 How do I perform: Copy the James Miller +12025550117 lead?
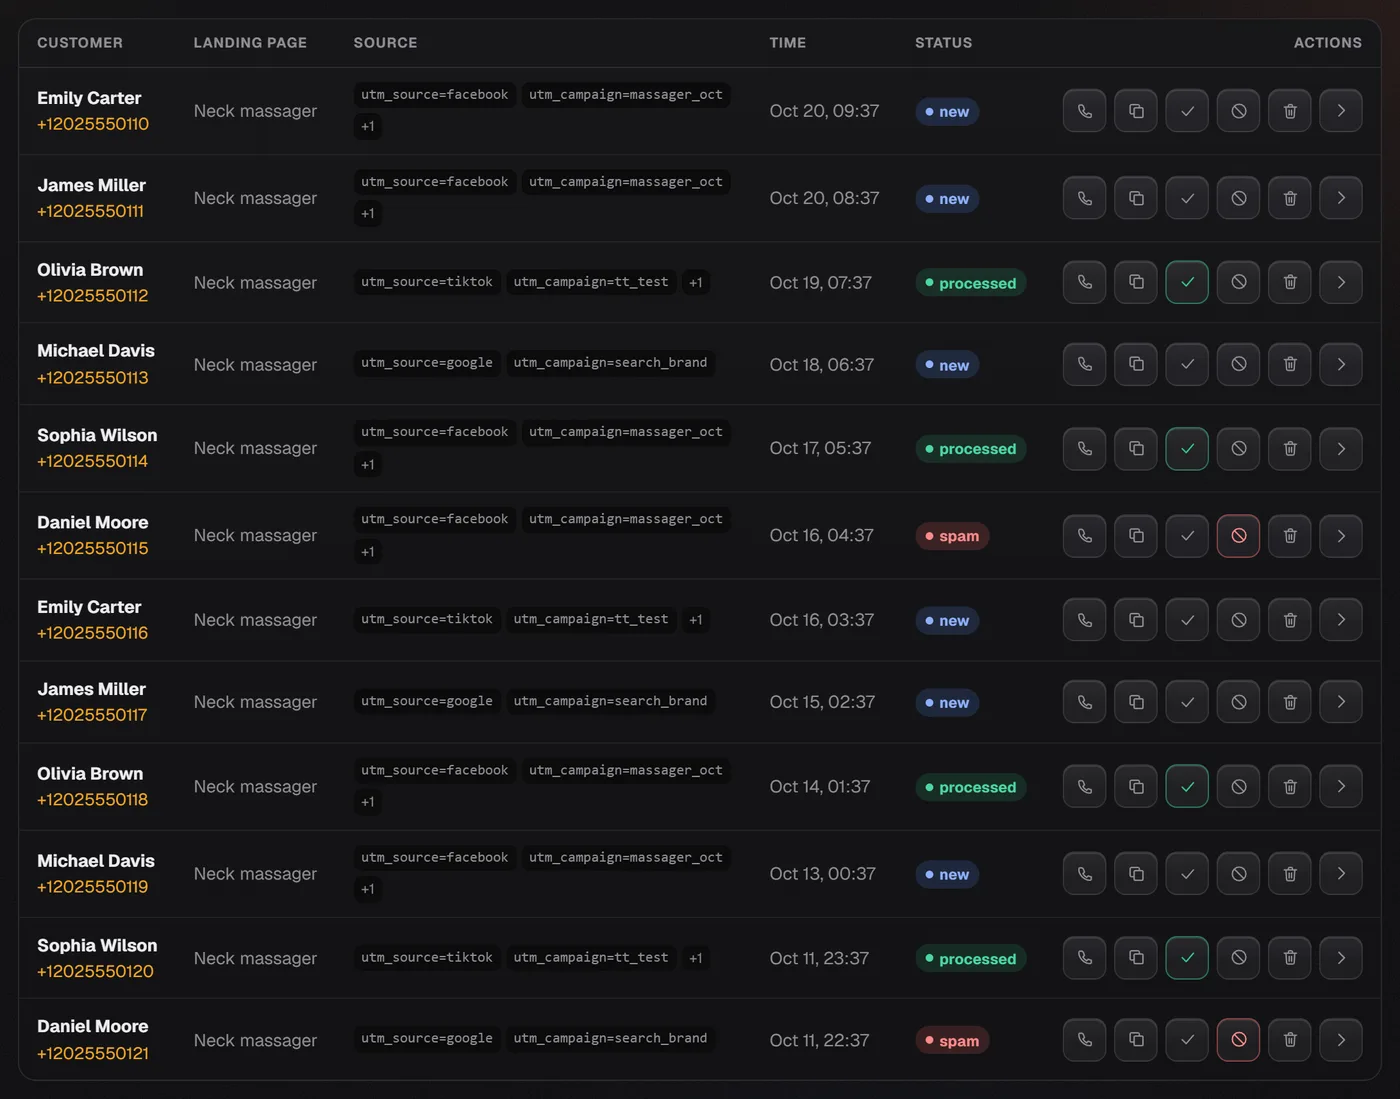tap(1136, 702)
